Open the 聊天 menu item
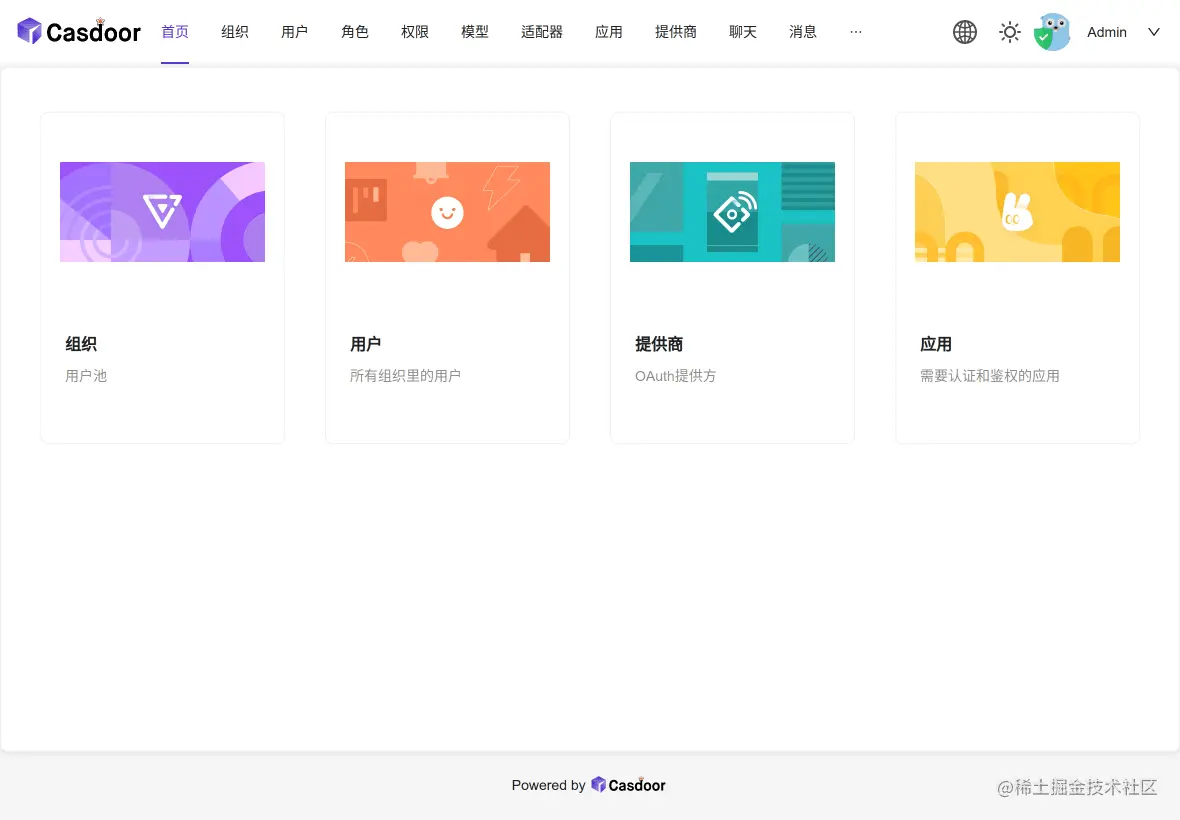Screen dimensions: 1180x820 (x=743, y=32)
